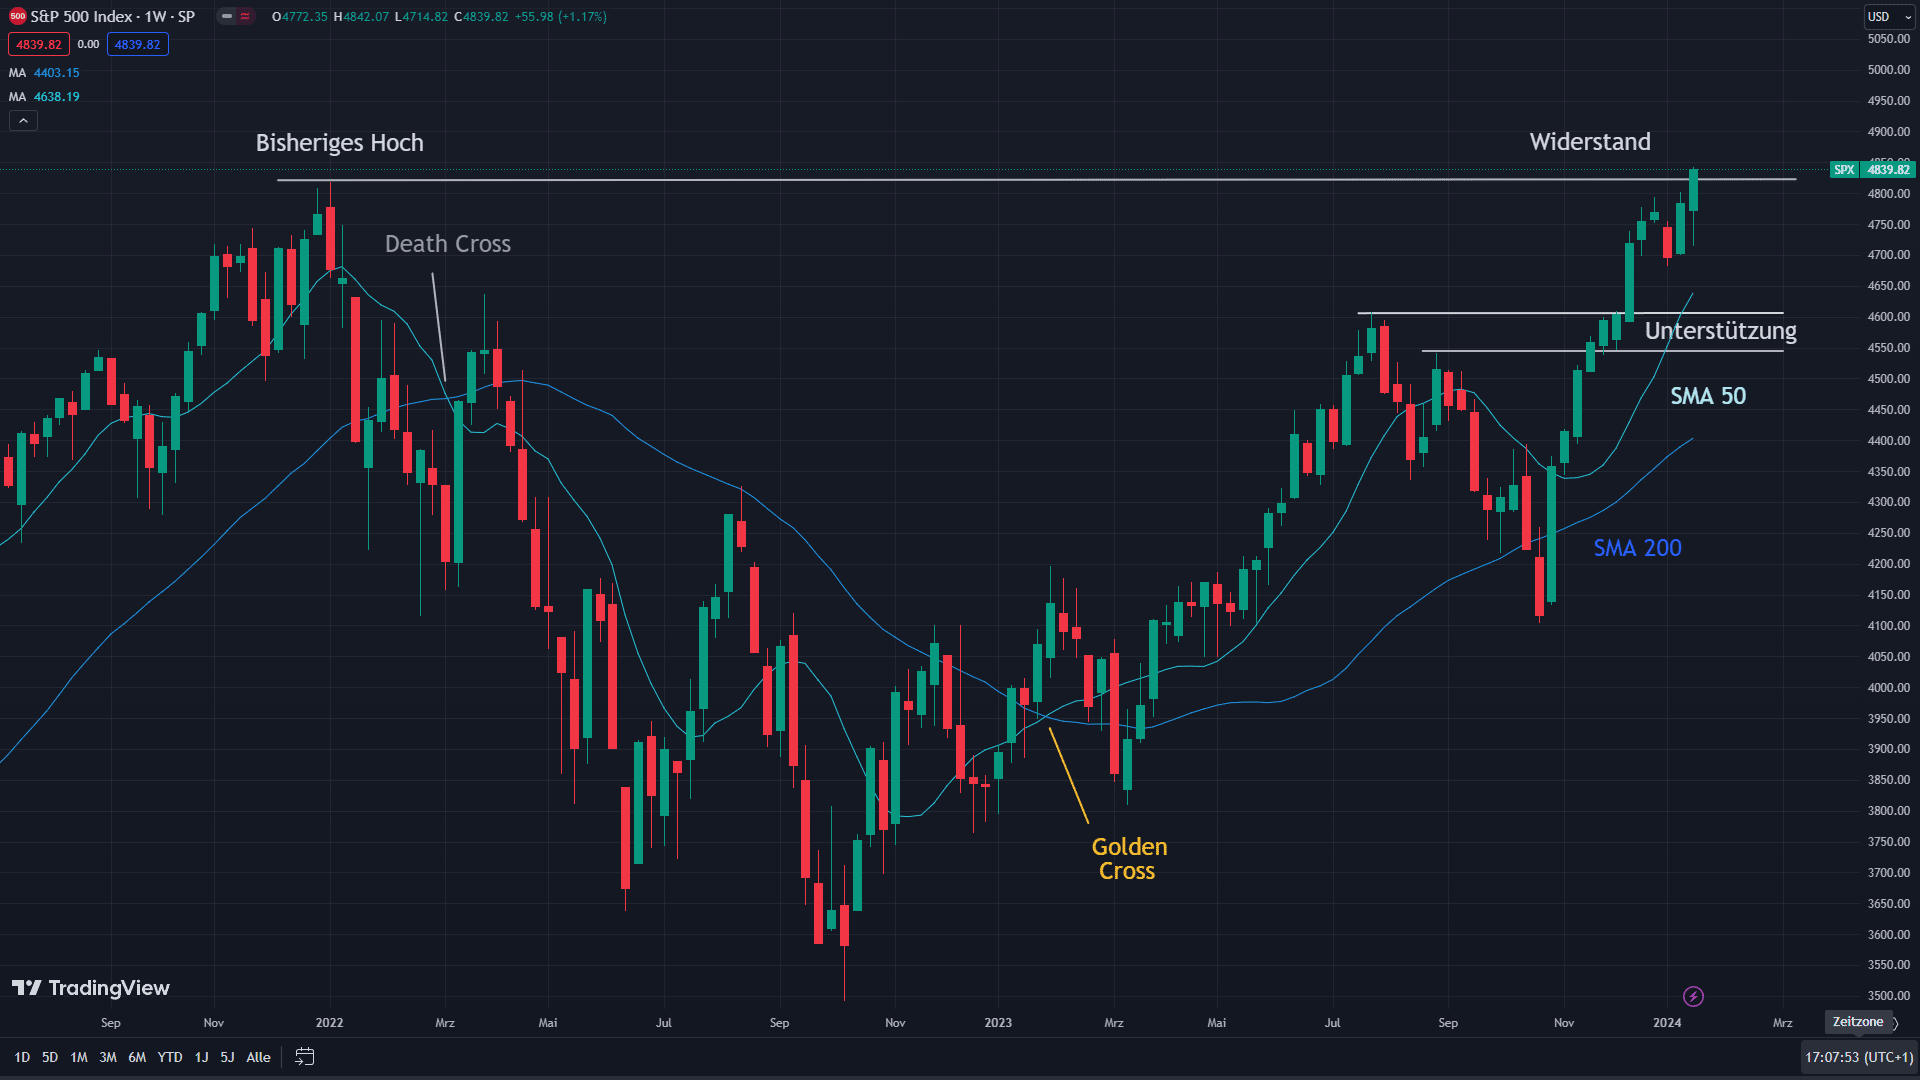Select the 'Unterstützung' text annotation

click(1721, 331)
